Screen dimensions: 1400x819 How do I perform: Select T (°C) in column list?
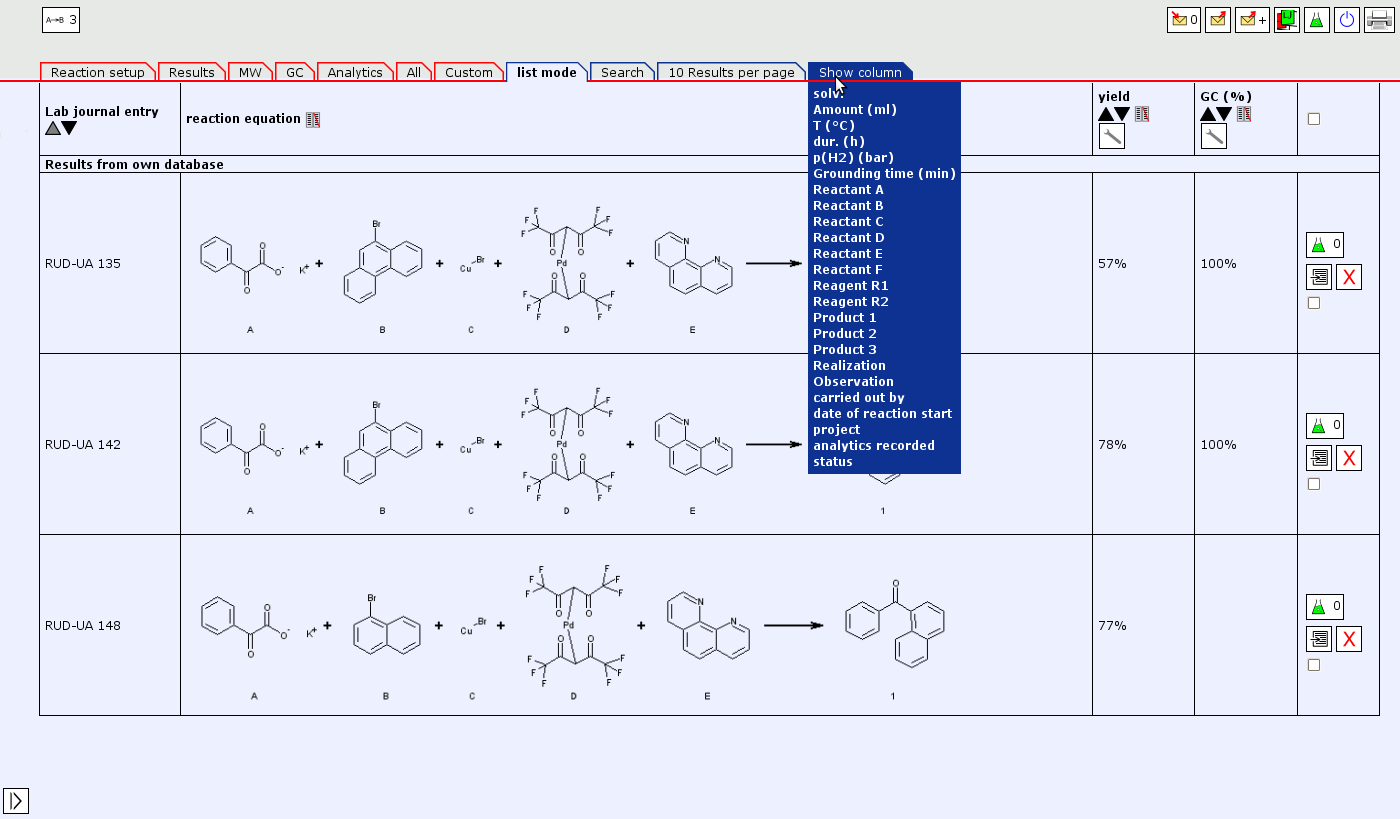[834, 126]
